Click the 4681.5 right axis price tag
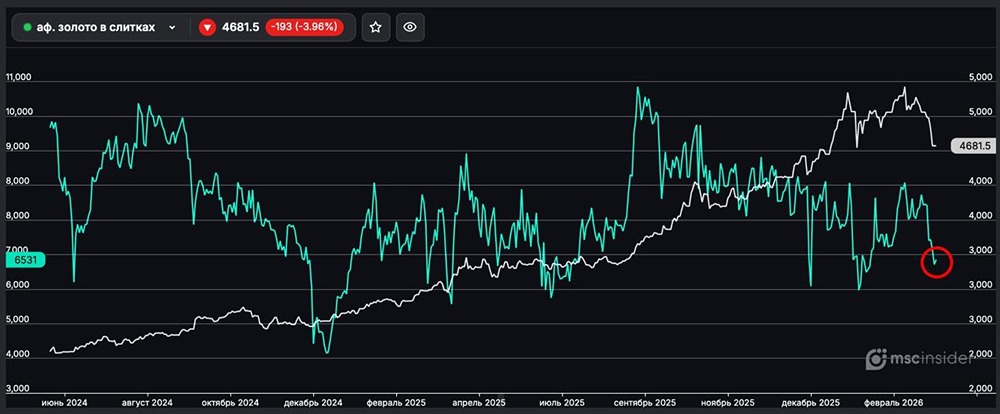The width and height of the screenshot is (1000, 414). tap(973, 145)
